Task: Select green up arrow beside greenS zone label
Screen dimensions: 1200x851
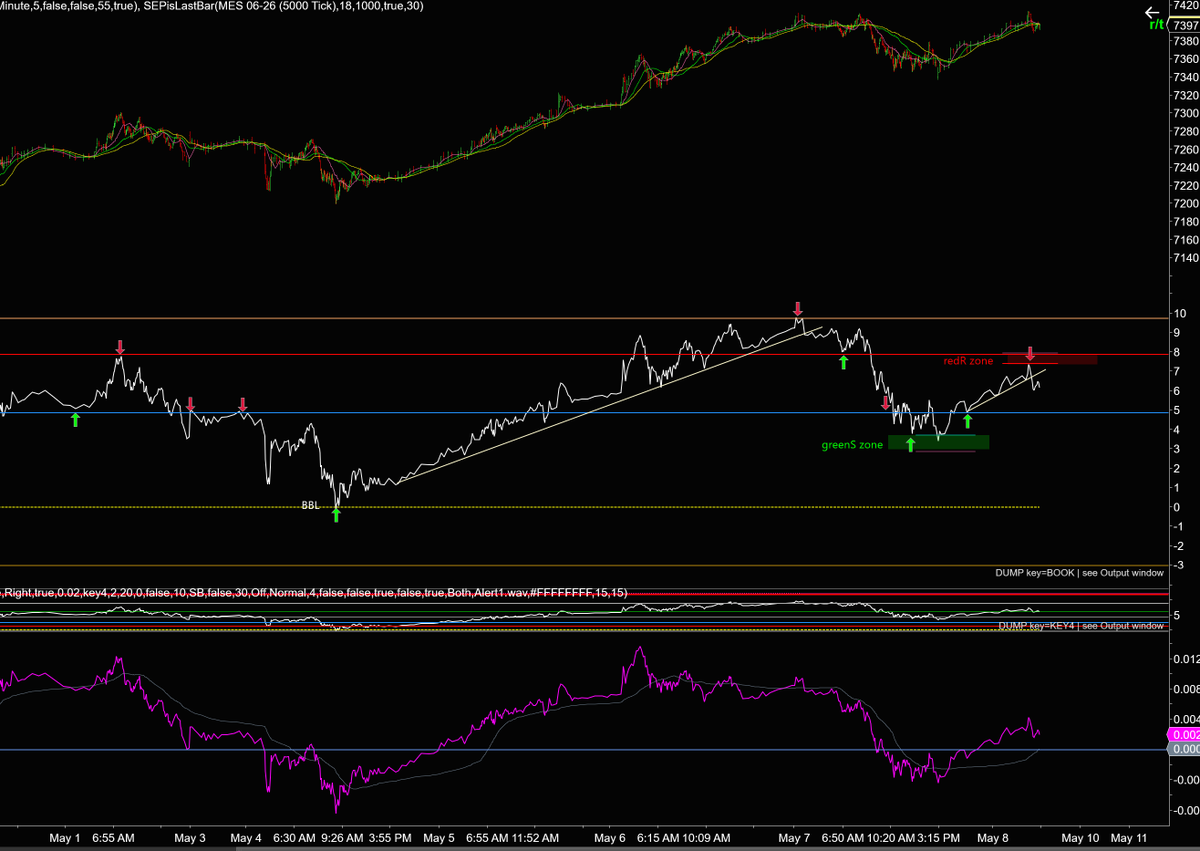Action: coord(910,444)
